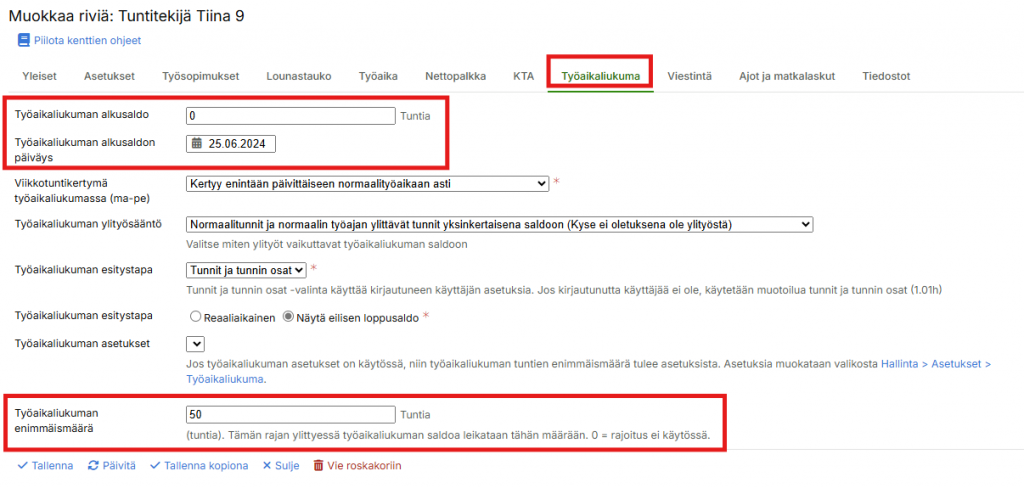Focus the Työaikaliukuman enimmäismäärä field
The width and height of the screenshot is (1024, 488).
click(291, 414)
